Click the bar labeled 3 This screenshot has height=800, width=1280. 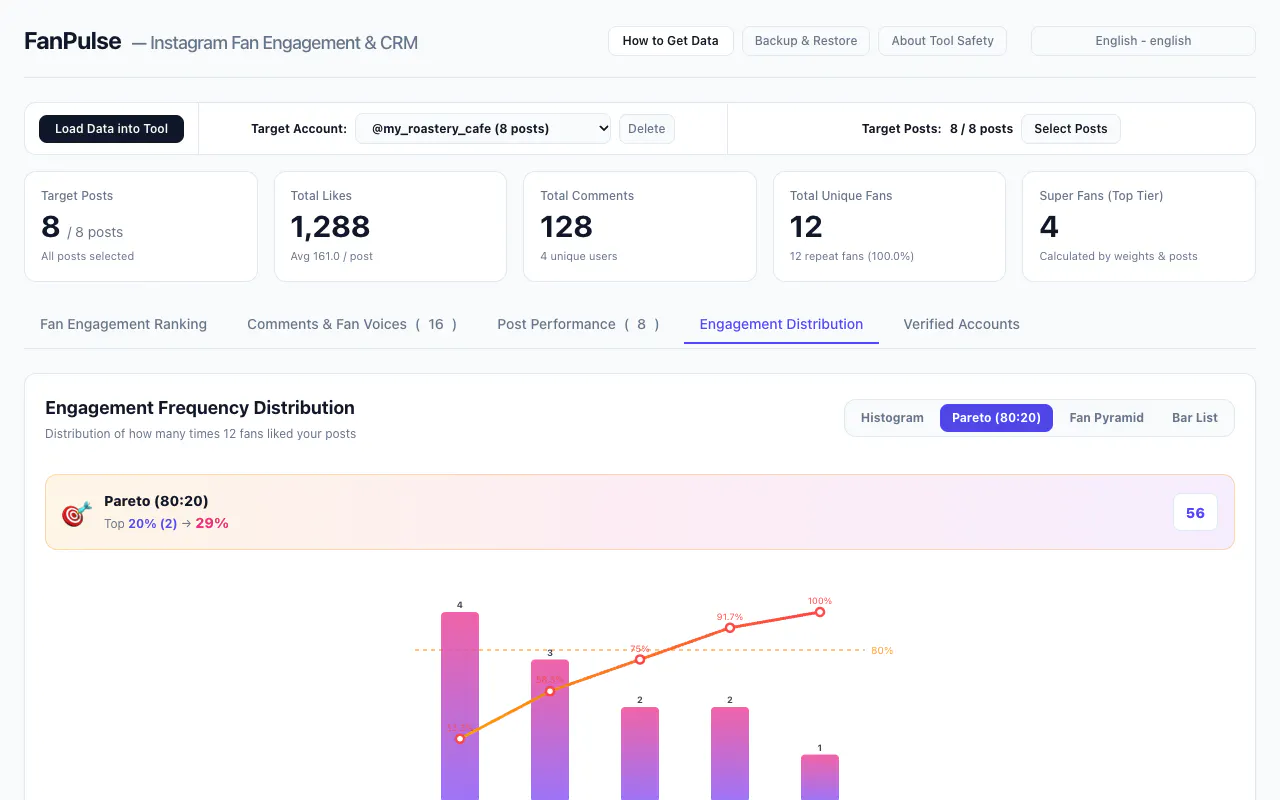[x=550, y=730]
